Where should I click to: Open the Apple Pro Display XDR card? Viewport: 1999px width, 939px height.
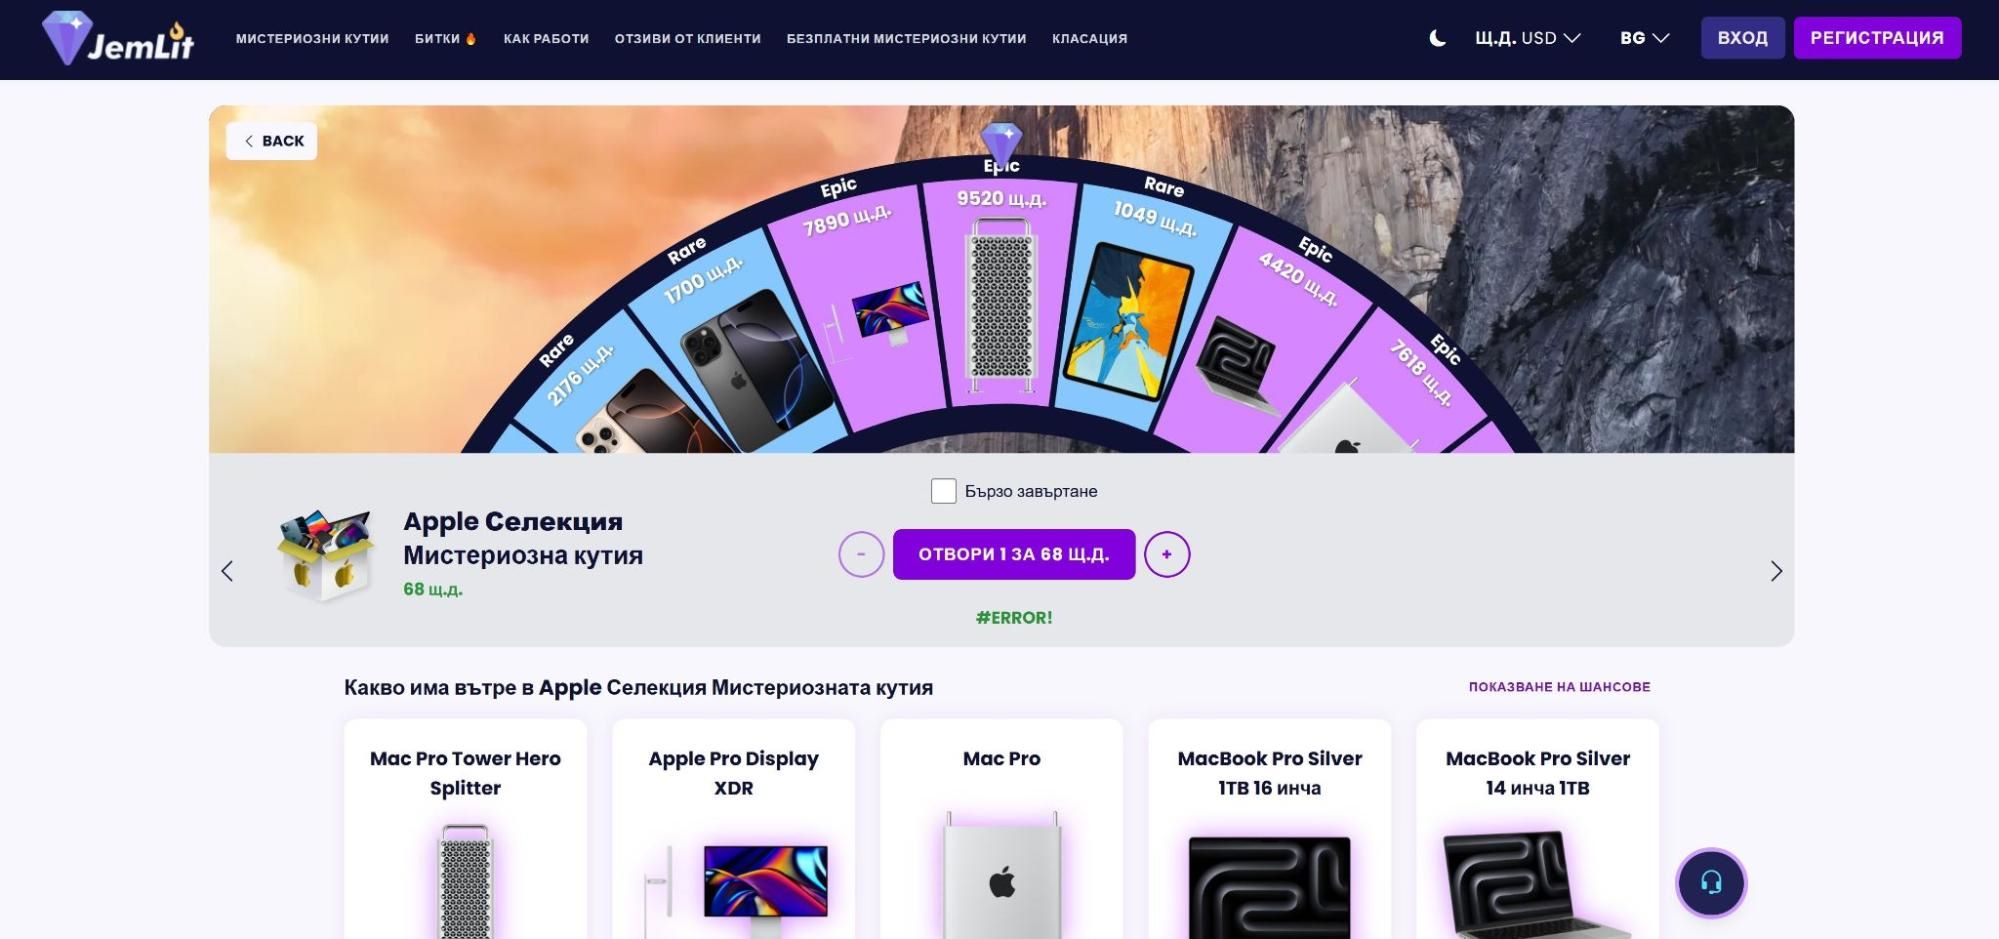pyautogui.click(x=733, y=829)
